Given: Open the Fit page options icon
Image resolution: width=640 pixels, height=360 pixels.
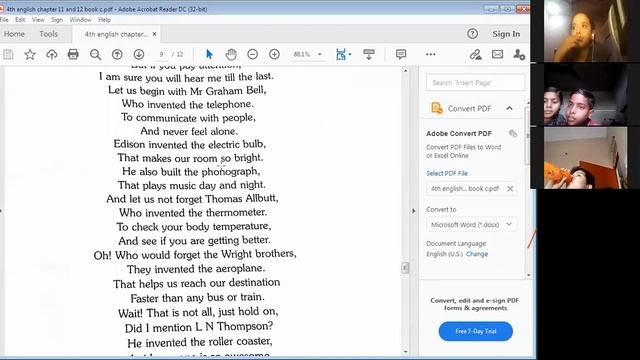Looking at the screenshot, I should coord(343,54).
